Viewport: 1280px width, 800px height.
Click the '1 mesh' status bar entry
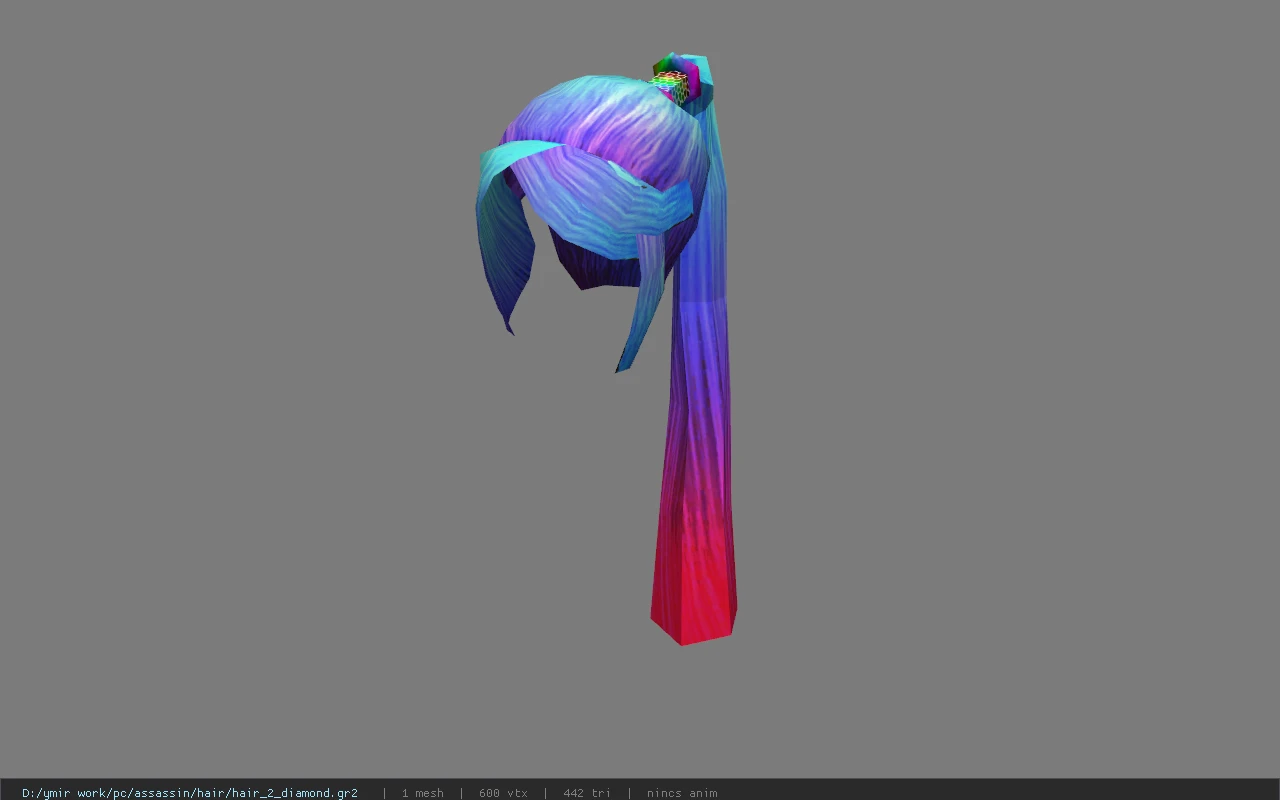422,793
